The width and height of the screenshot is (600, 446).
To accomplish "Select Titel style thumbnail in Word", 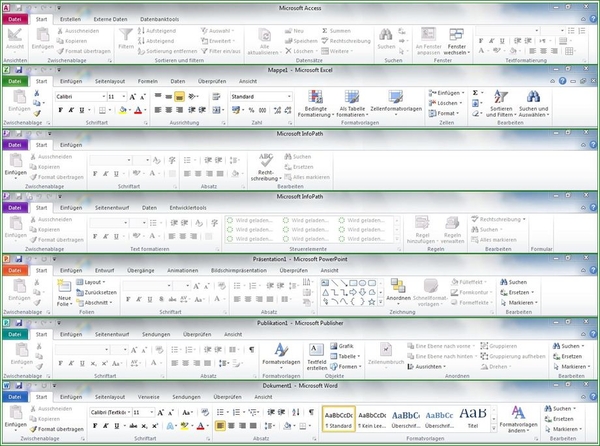I will [473, 418].
